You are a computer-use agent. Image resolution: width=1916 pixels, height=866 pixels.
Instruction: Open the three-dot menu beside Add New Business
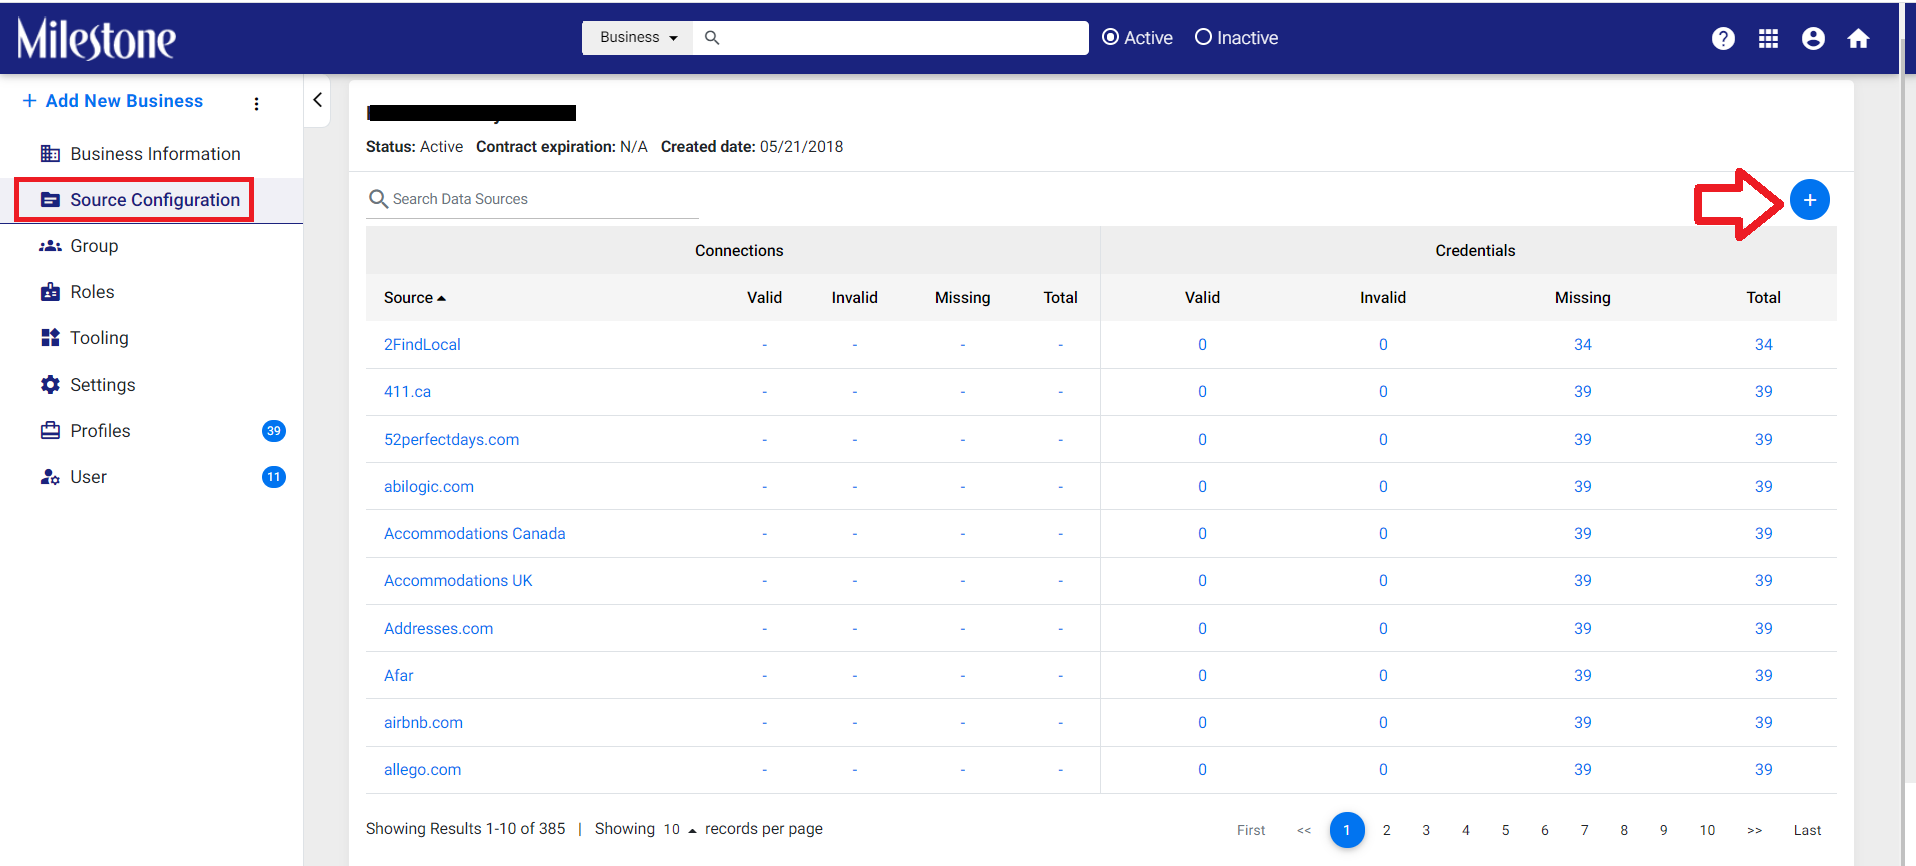(256, 103)
